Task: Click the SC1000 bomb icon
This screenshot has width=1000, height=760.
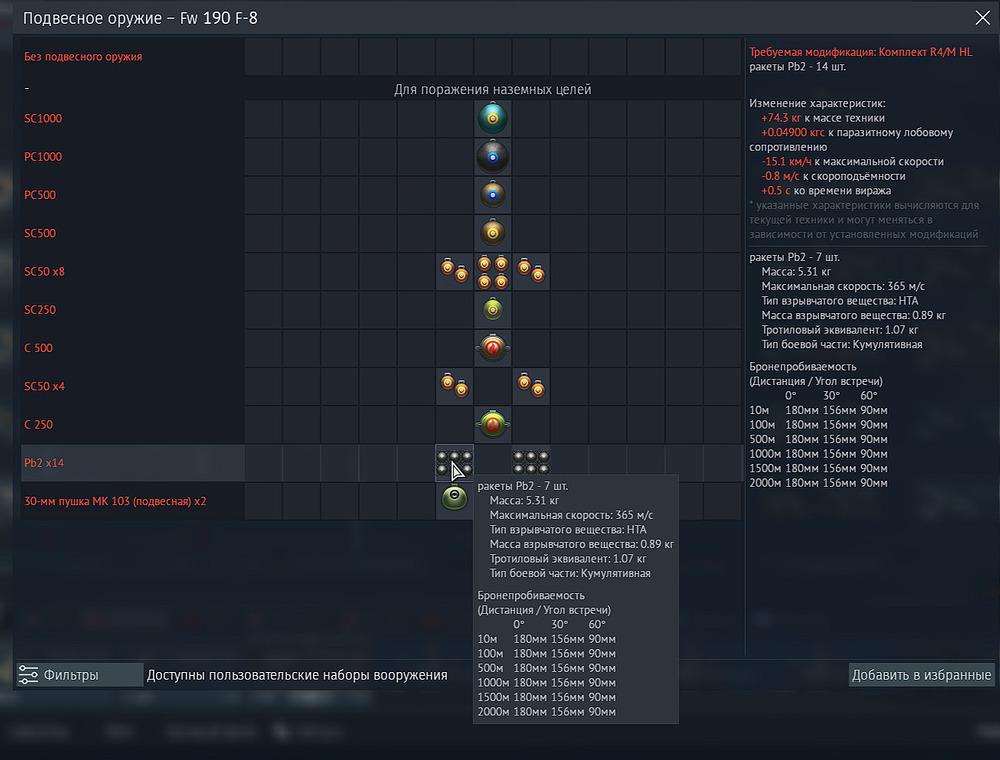Action: coord(492,119)
